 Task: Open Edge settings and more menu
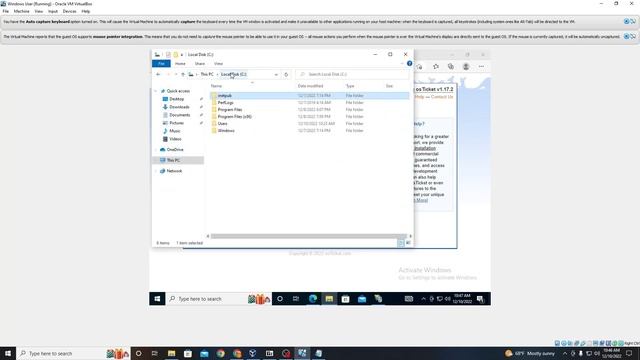(481, 67)
